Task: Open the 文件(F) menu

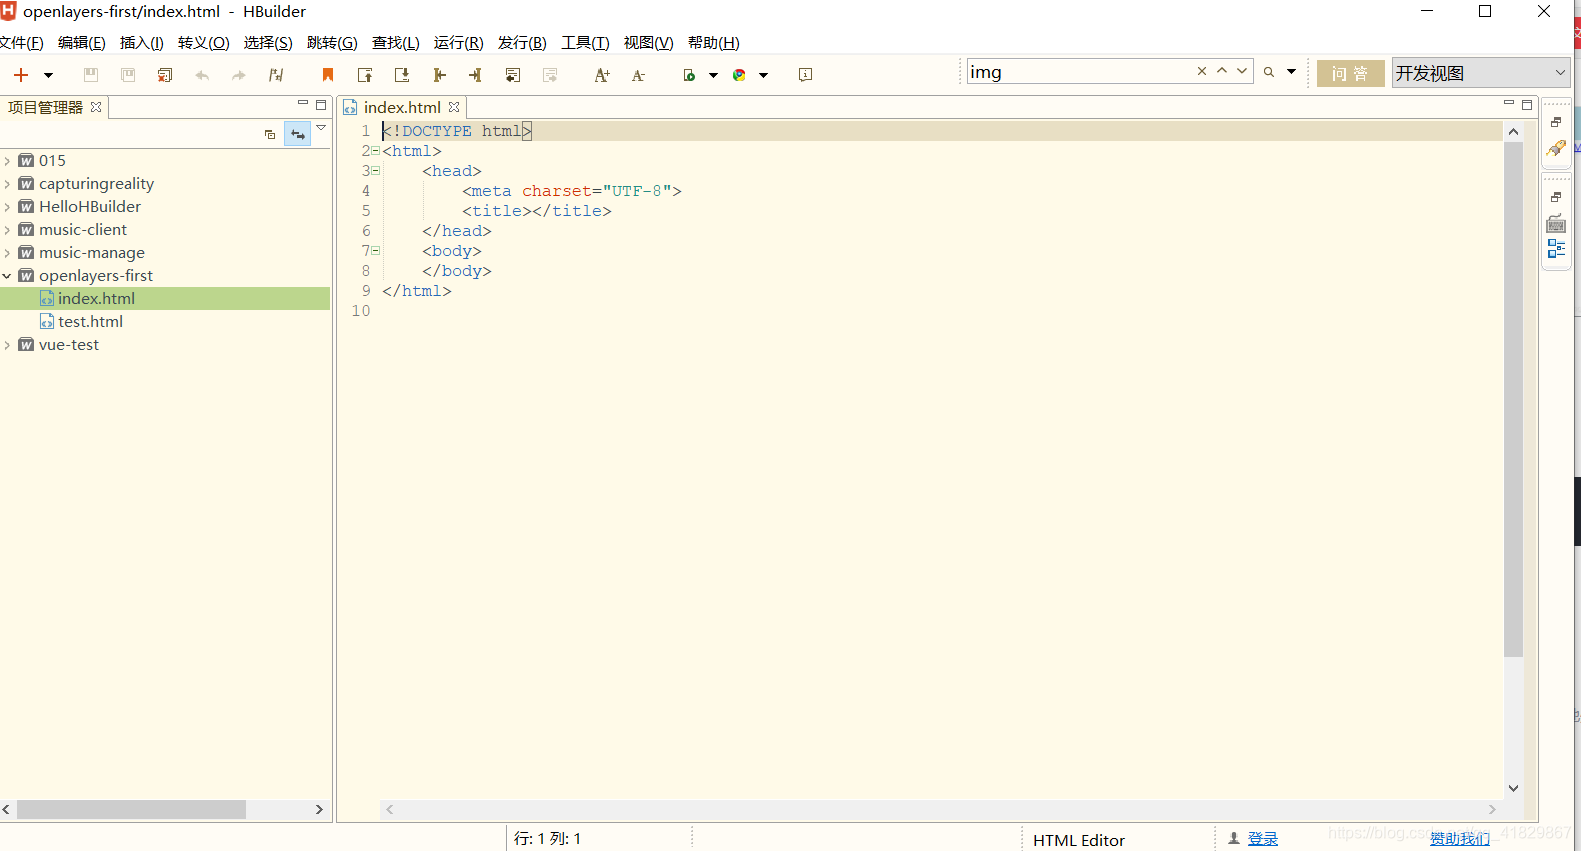Action: click(21, 42)
